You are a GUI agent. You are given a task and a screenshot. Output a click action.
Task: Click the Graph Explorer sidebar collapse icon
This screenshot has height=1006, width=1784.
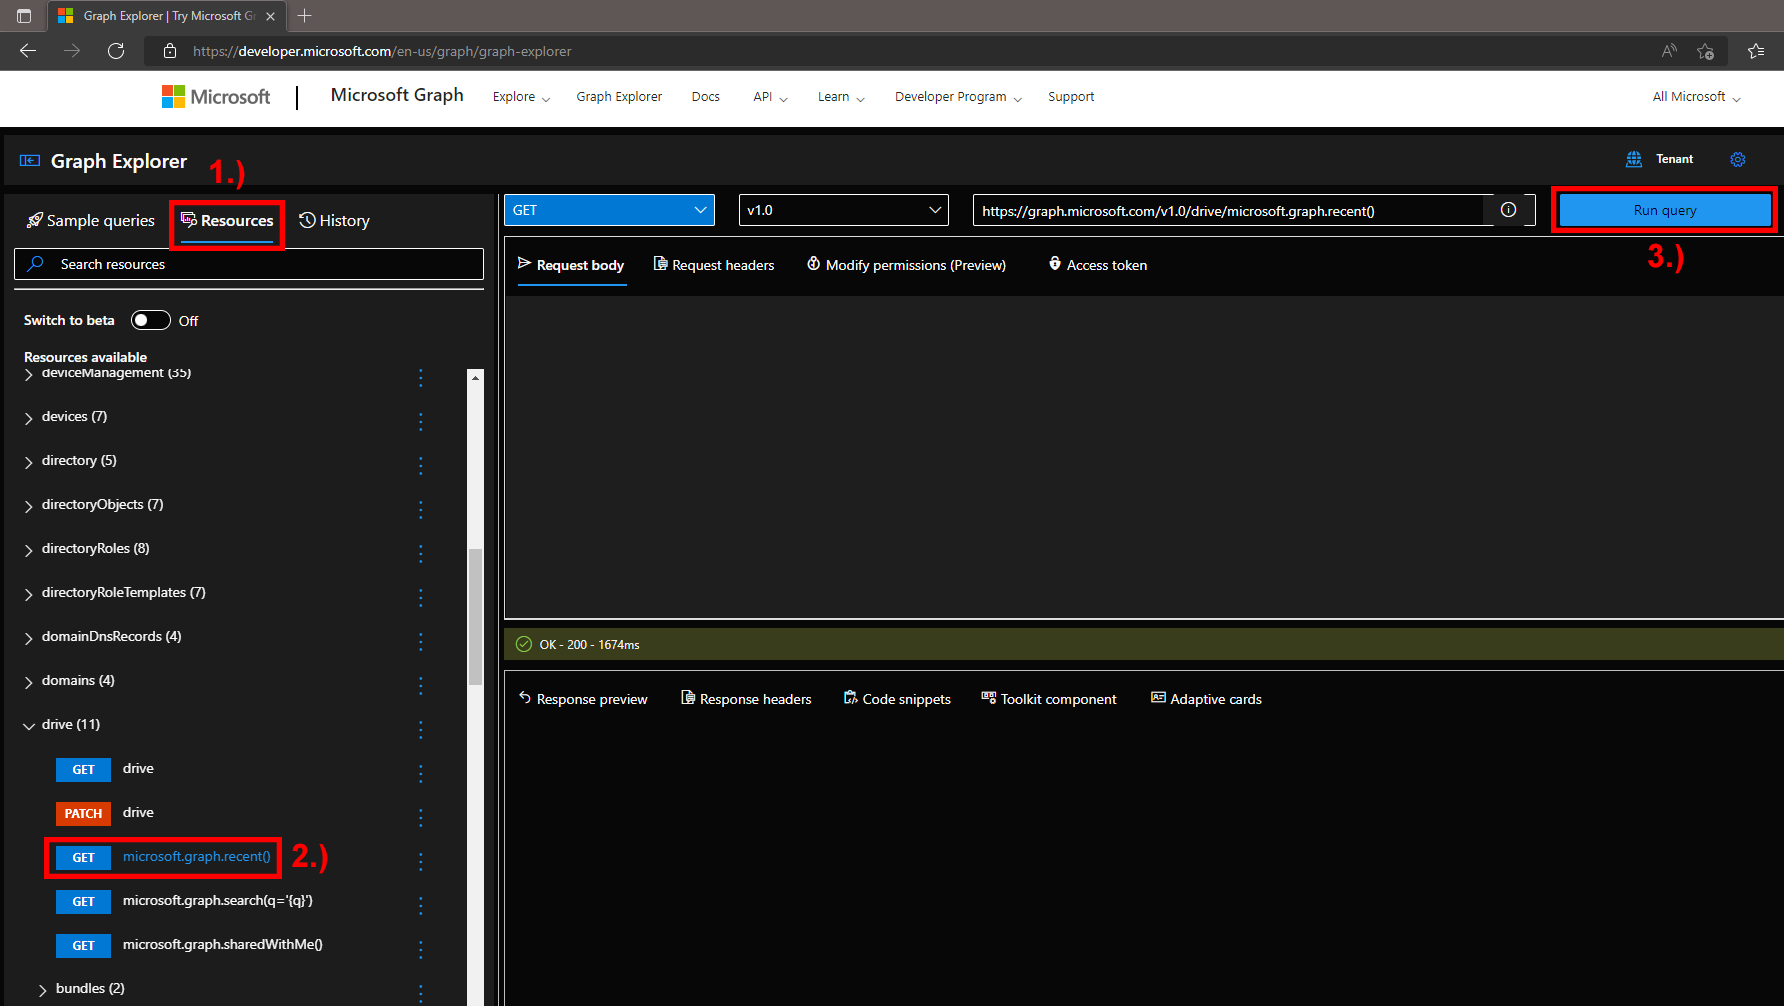(30, 161)
